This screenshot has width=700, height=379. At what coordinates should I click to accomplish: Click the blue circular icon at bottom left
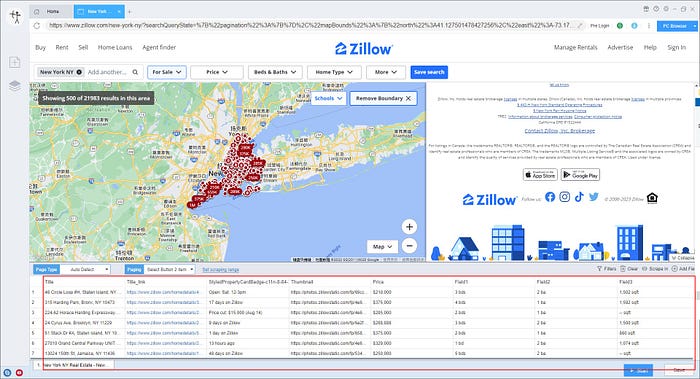tap(7, 372)
